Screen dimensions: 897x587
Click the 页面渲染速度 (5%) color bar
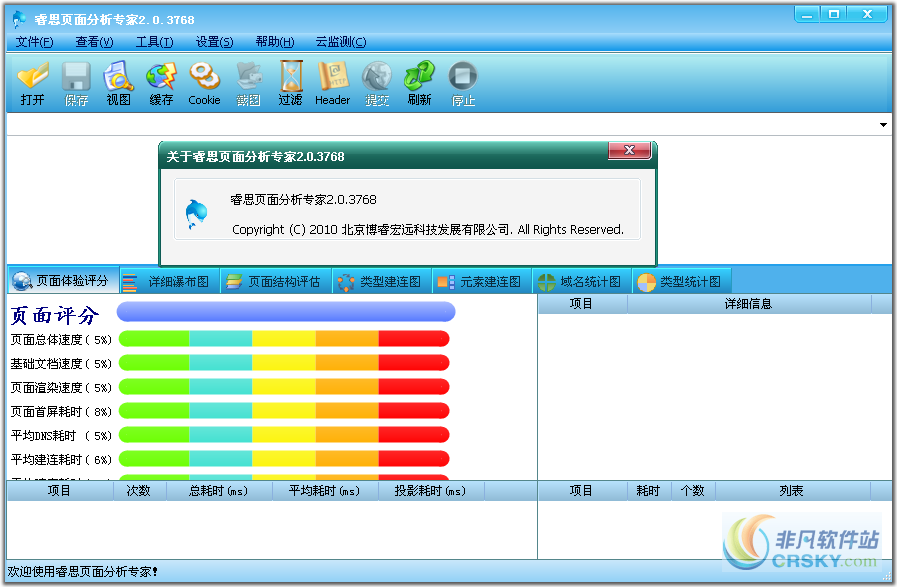[x=284, y=387]
